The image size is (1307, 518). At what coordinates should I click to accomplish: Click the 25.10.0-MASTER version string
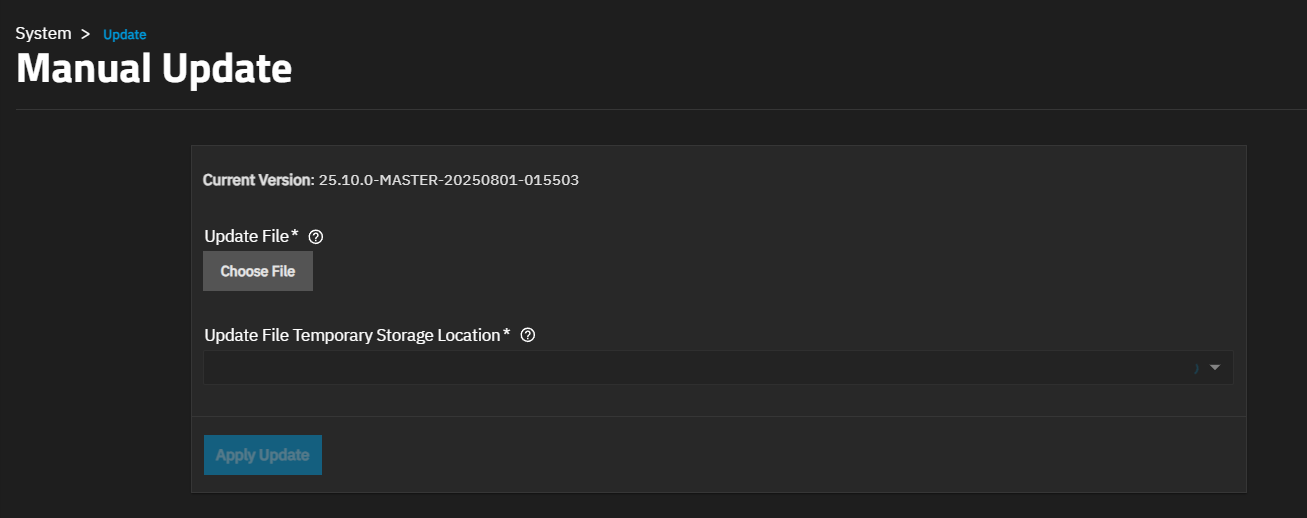[x=448, y=181]
